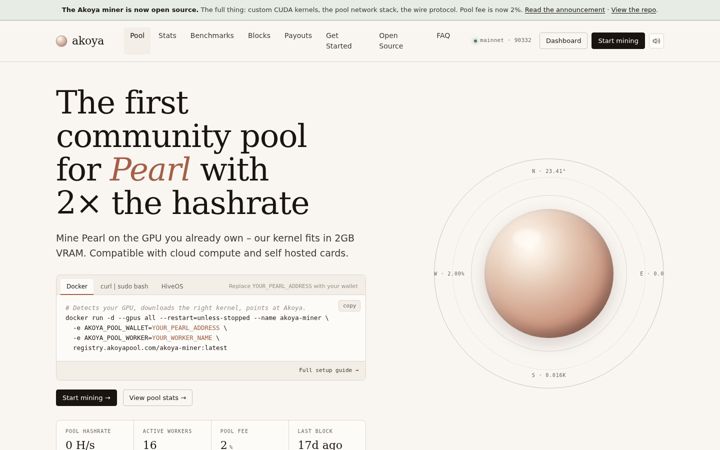Go to the Benchmarks page
The image size is (720, 450).
click(212, 35)
